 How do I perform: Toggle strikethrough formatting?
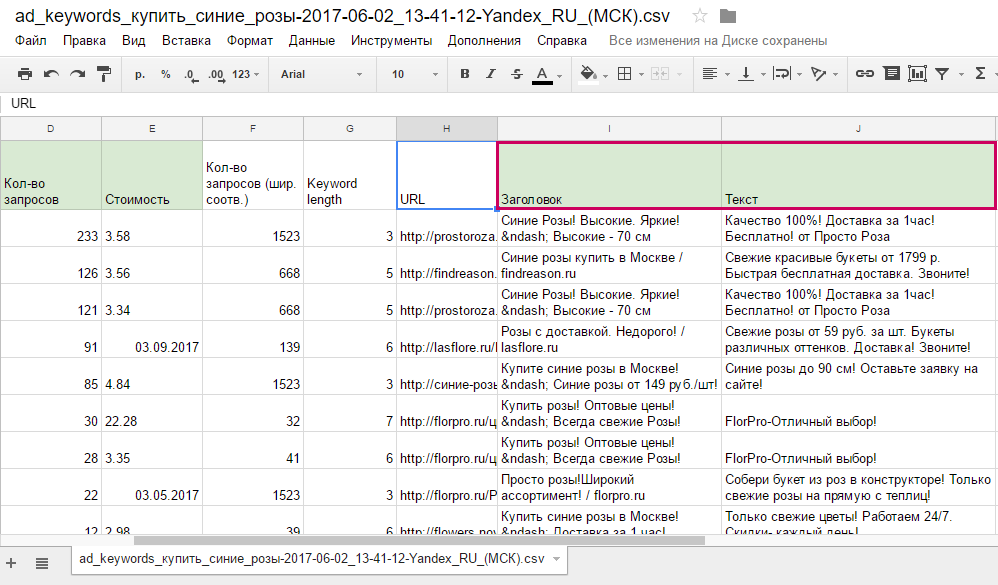pos(516,74)
